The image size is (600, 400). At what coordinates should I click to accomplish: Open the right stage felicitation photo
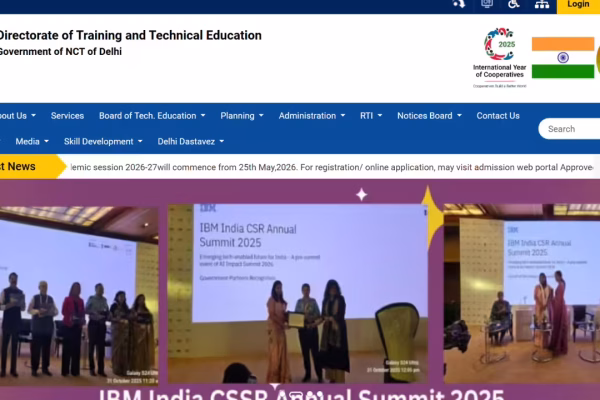tap(522, 294)
